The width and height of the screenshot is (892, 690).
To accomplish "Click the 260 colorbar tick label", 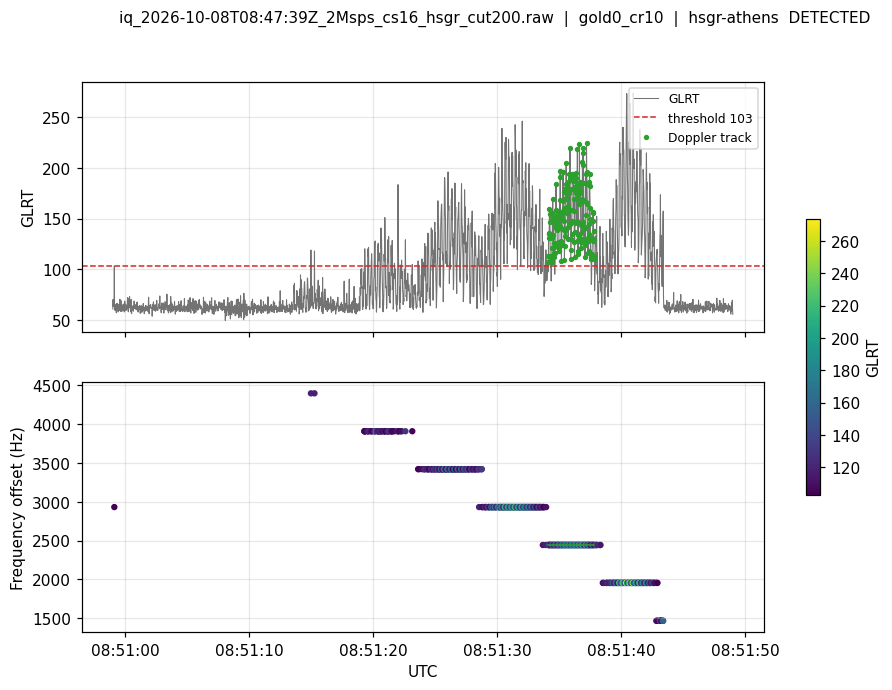I will 845,242.
